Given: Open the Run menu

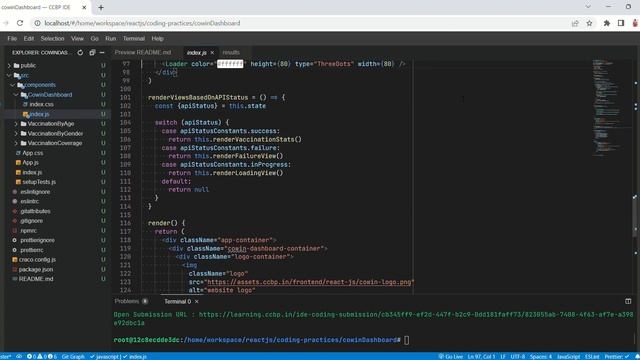Looking at the screenshot, I should click(x=111, y=38).
